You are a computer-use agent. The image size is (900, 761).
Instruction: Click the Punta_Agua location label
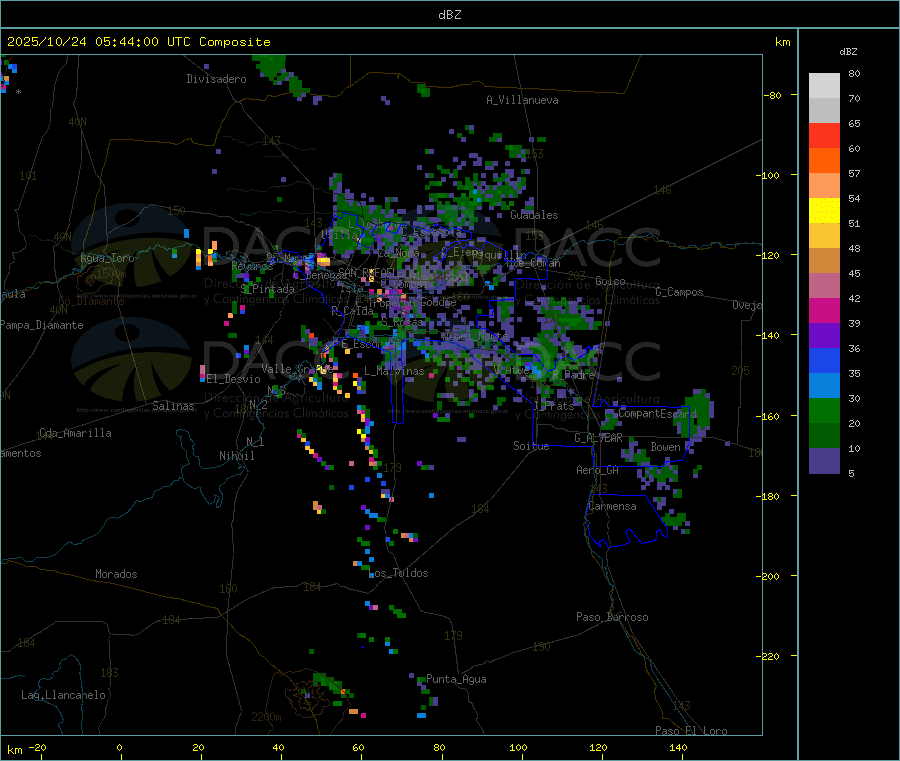click(456, 679)
